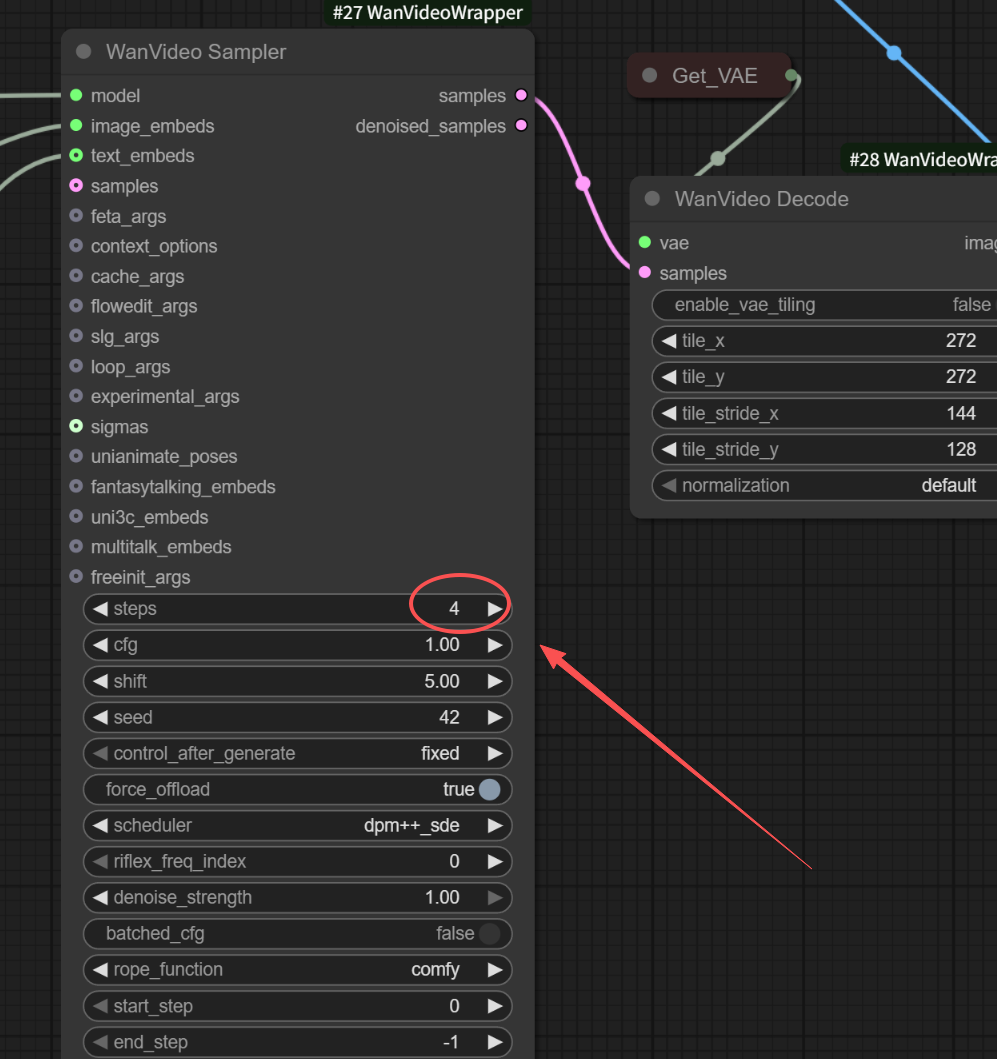
Task: Open the control_after_generate dropdown
Action: 297,753
